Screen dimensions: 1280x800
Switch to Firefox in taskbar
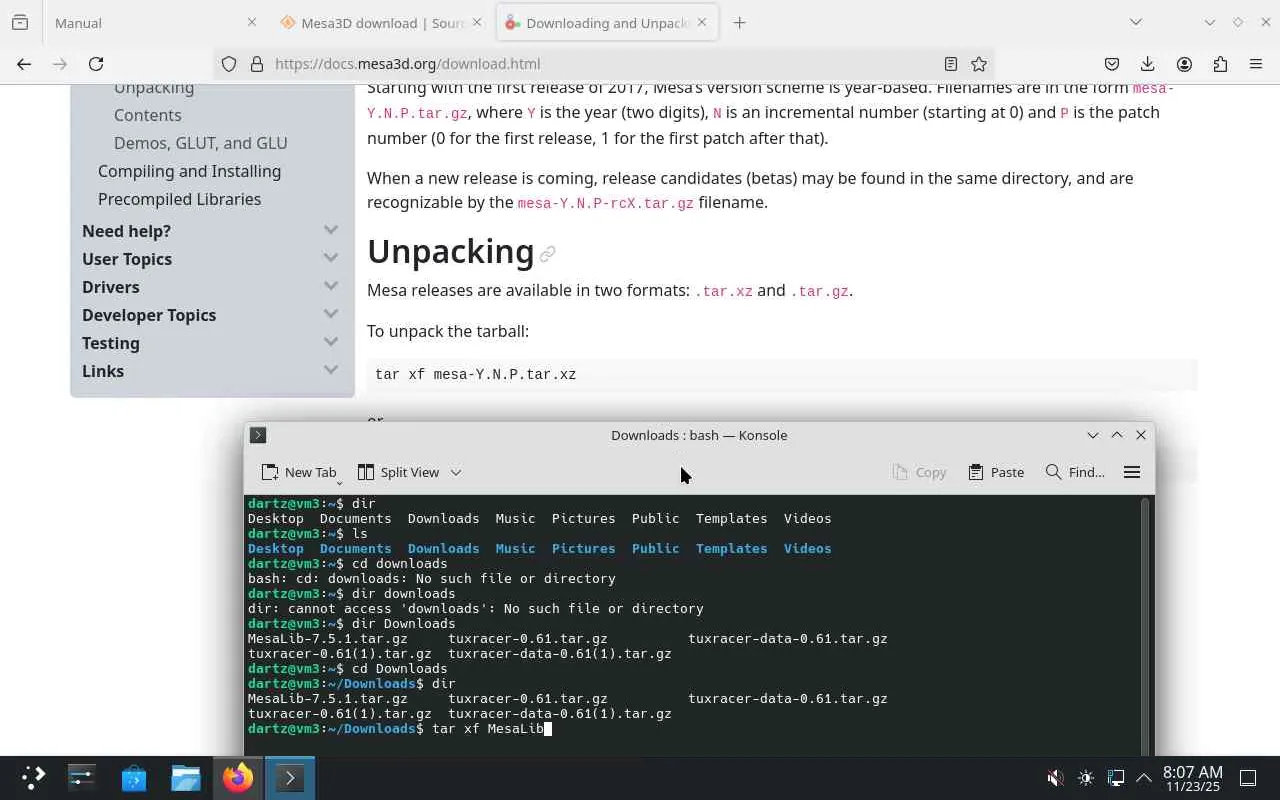coord(238,777)
